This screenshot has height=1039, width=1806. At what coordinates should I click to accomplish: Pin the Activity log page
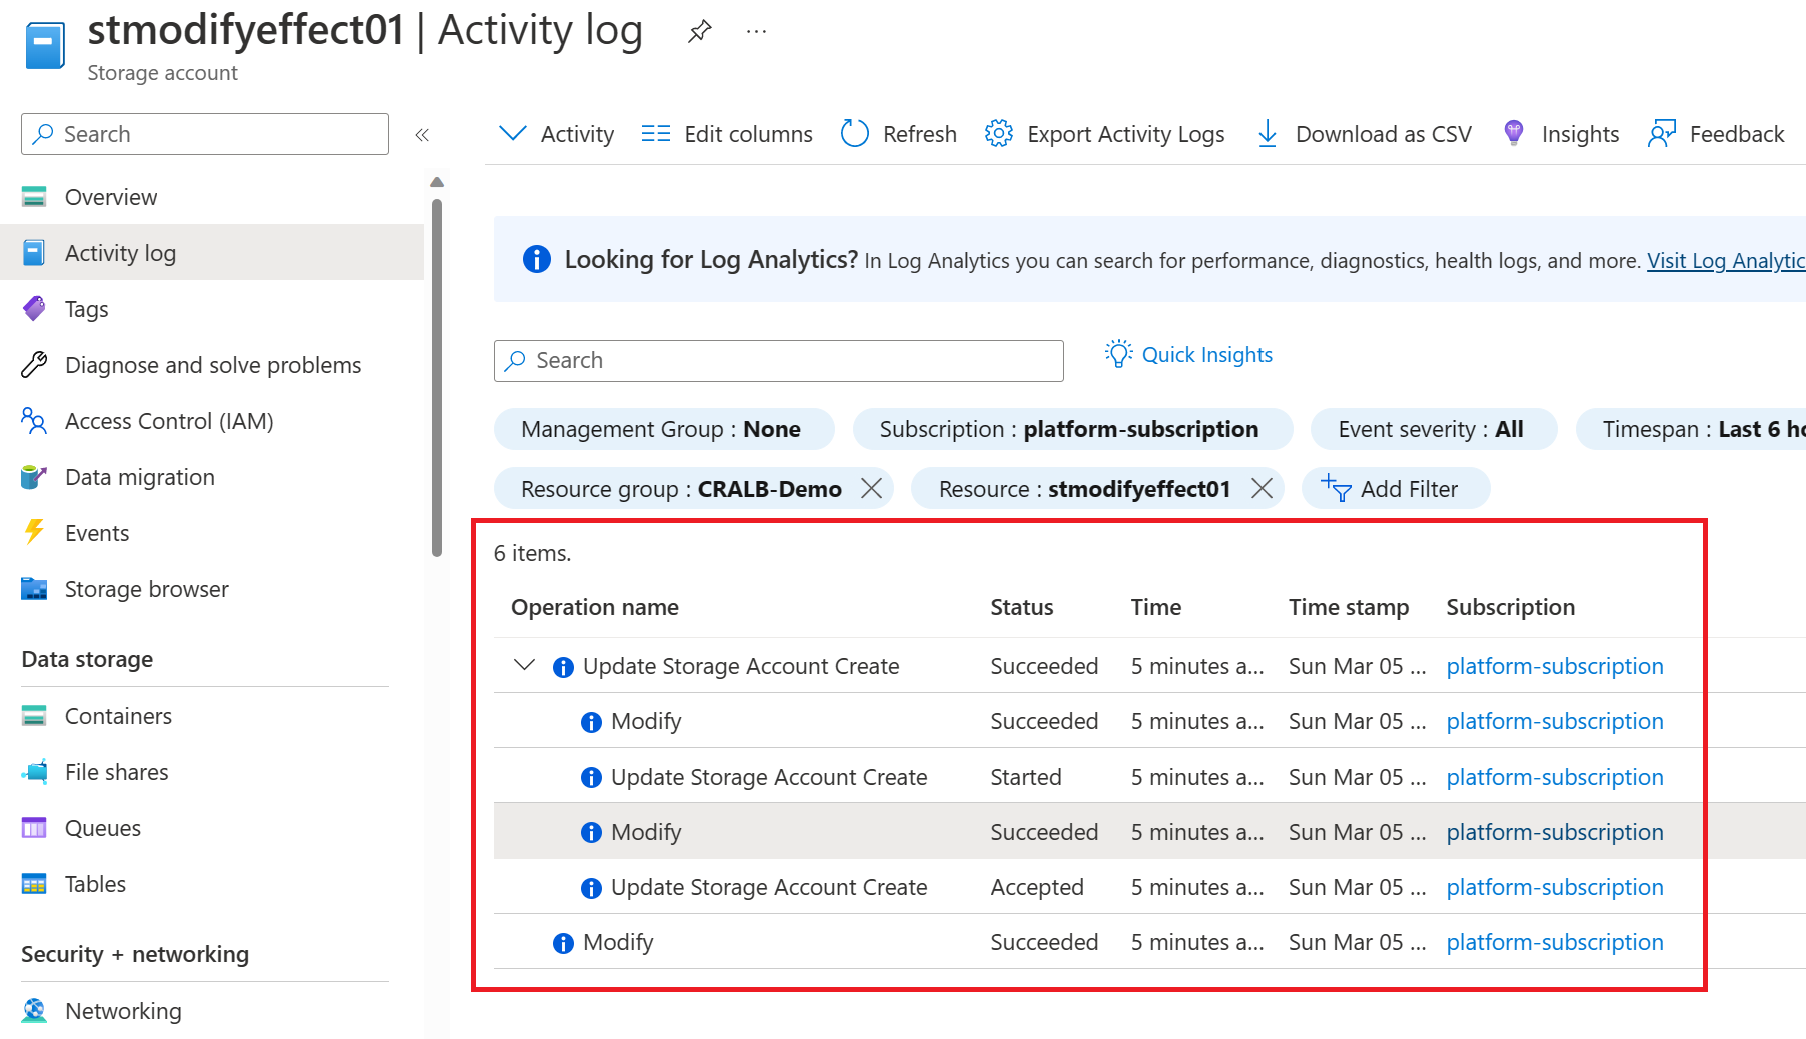point(699,31)
